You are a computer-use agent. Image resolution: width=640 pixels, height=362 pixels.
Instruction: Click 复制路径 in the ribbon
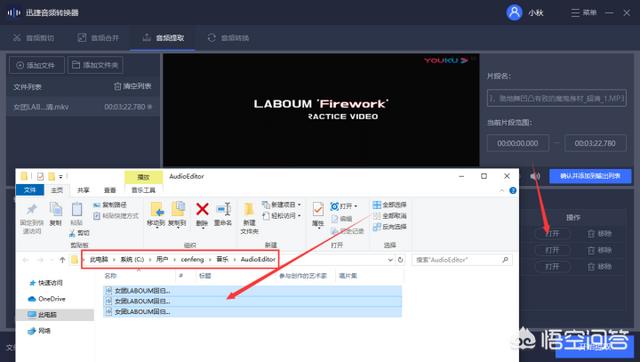click(110, 205)
